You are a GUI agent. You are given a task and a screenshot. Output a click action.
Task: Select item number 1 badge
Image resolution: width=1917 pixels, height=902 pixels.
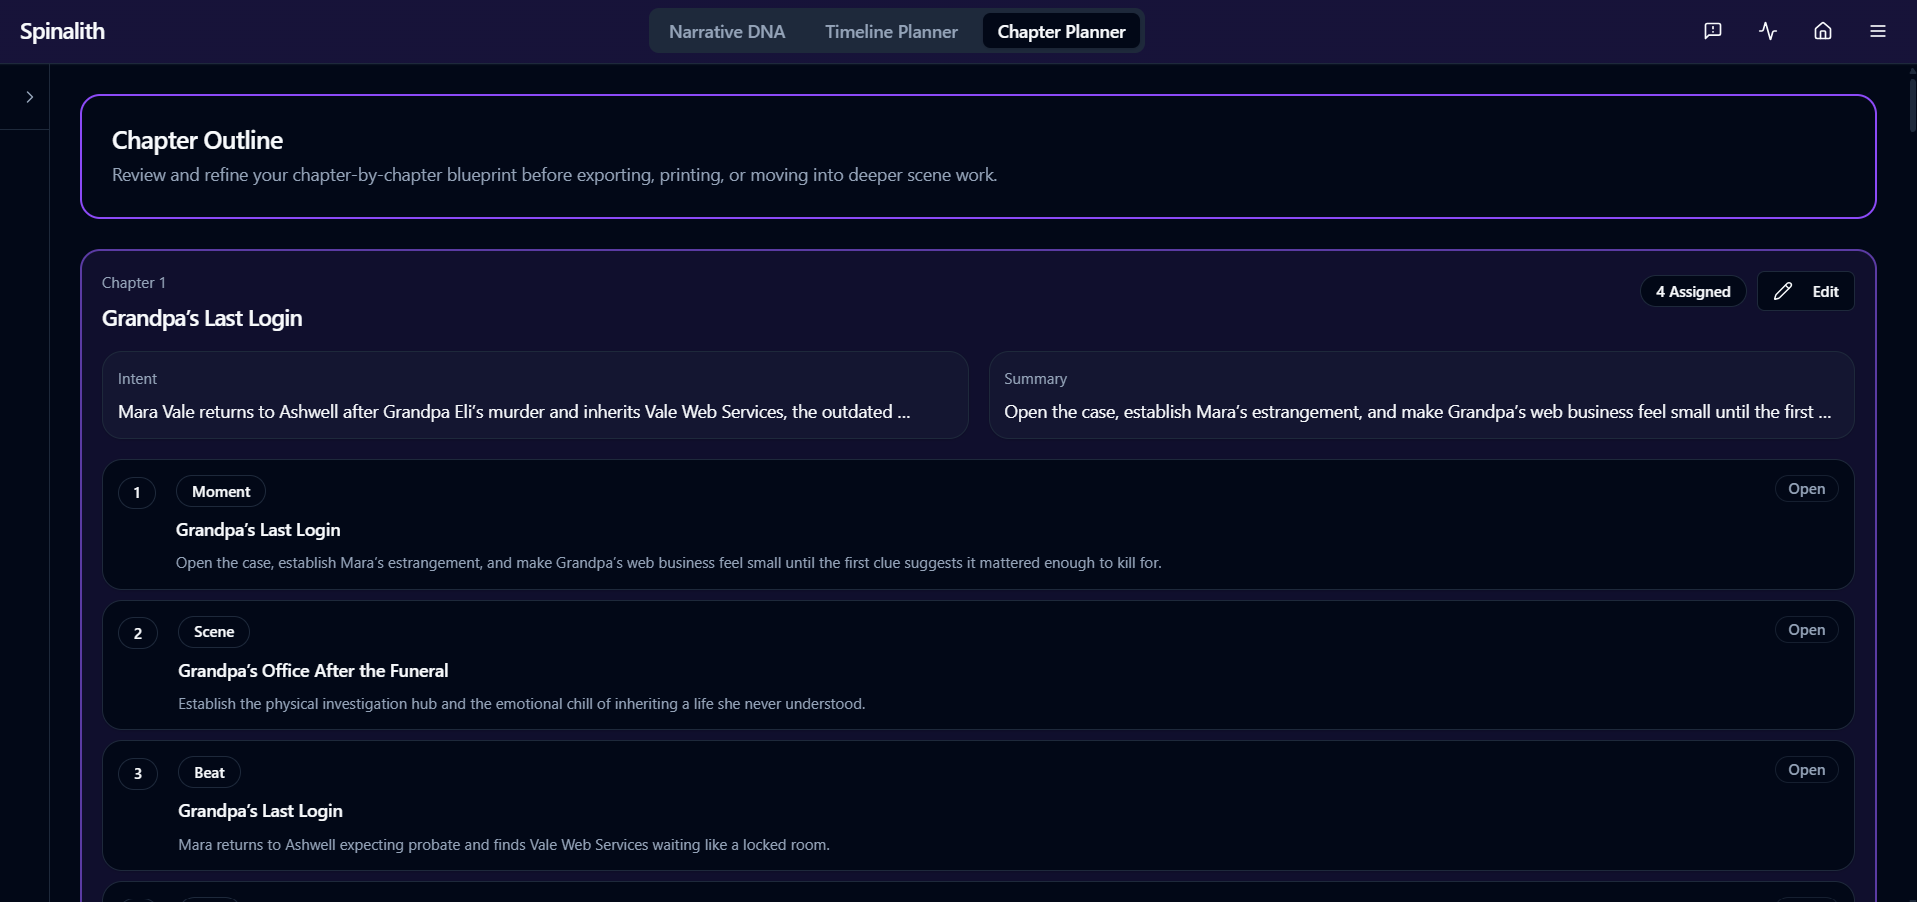click(x=137, y=493)
